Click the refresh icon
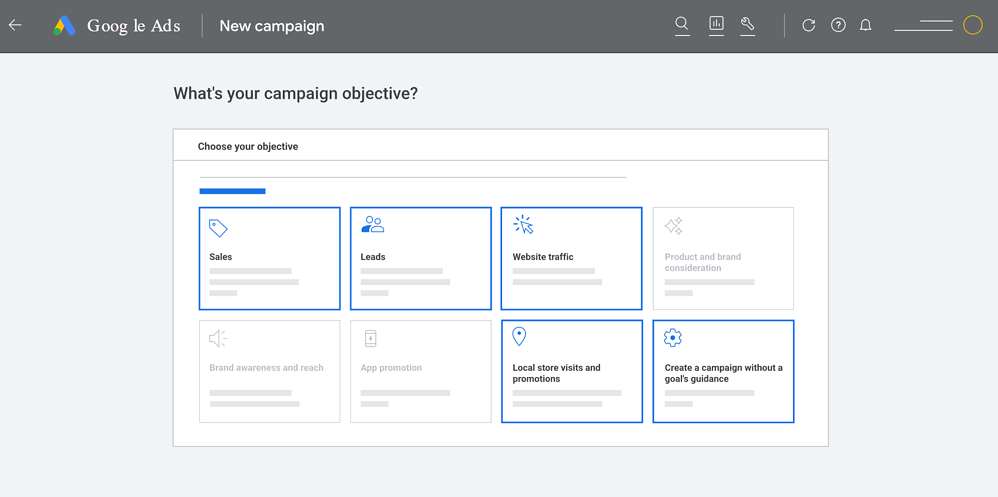This screenshot has width=998, height=497. [808, 25]
